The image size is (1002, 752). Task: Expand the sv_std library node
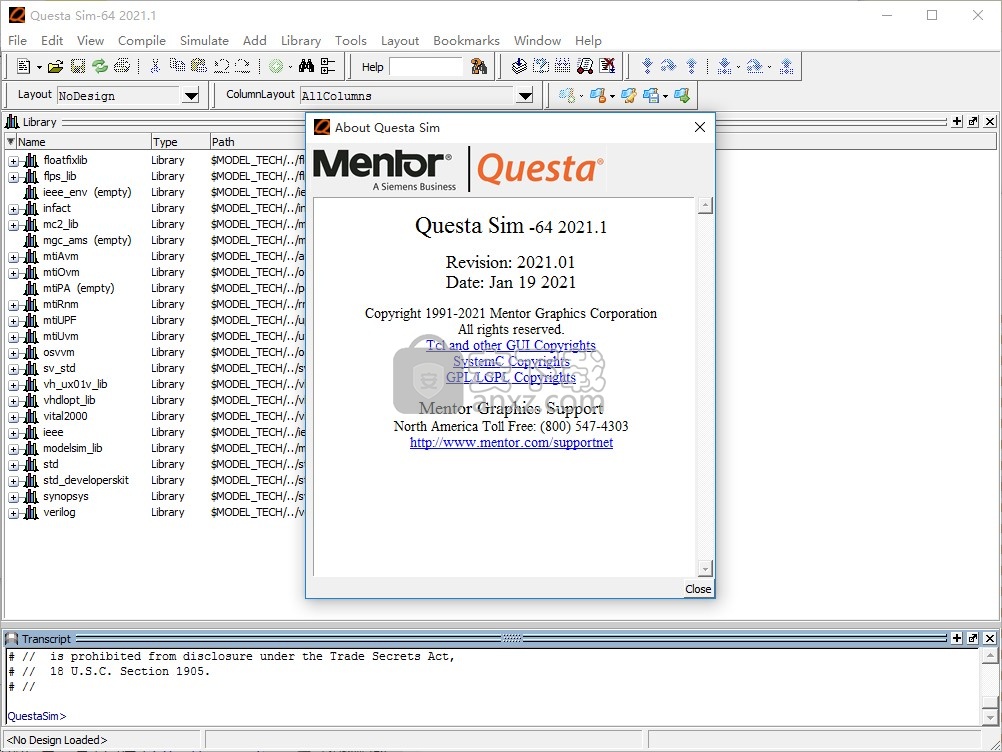(x=13, y=369)
